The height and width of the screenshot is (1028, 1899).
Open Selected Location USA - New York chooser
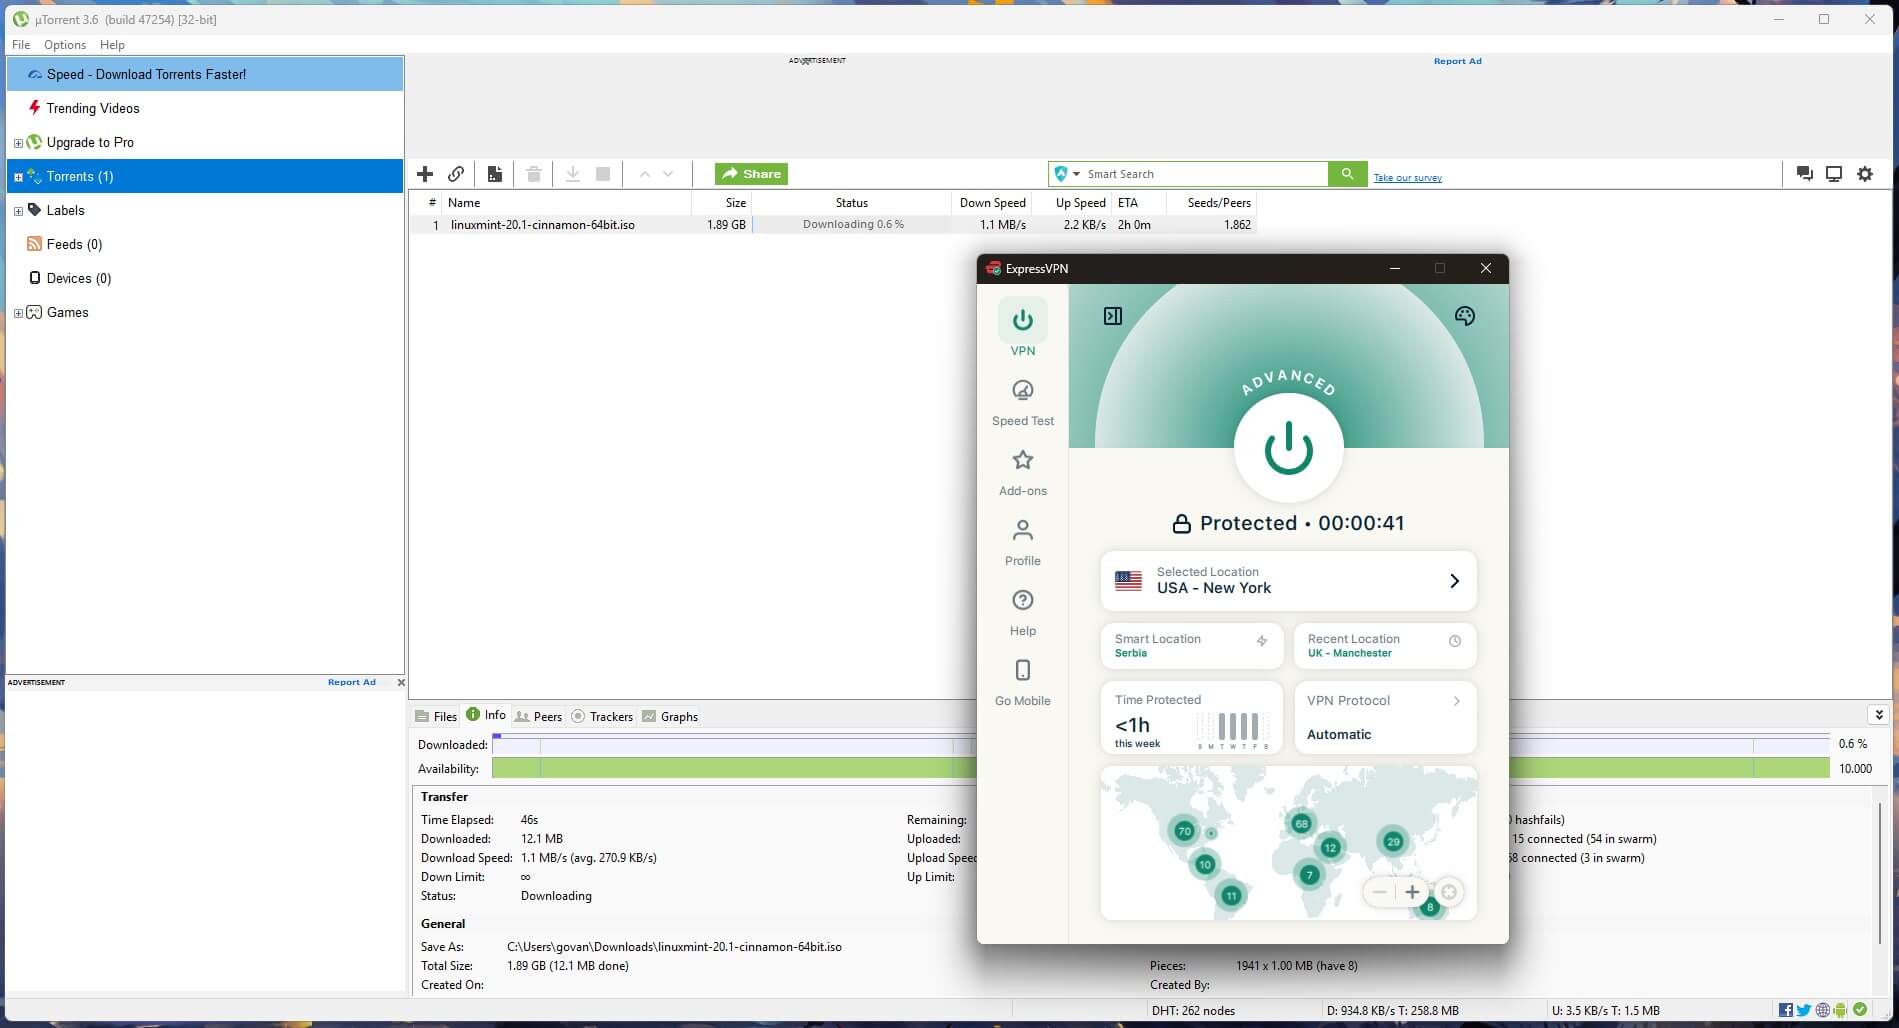pos(1288,581)
